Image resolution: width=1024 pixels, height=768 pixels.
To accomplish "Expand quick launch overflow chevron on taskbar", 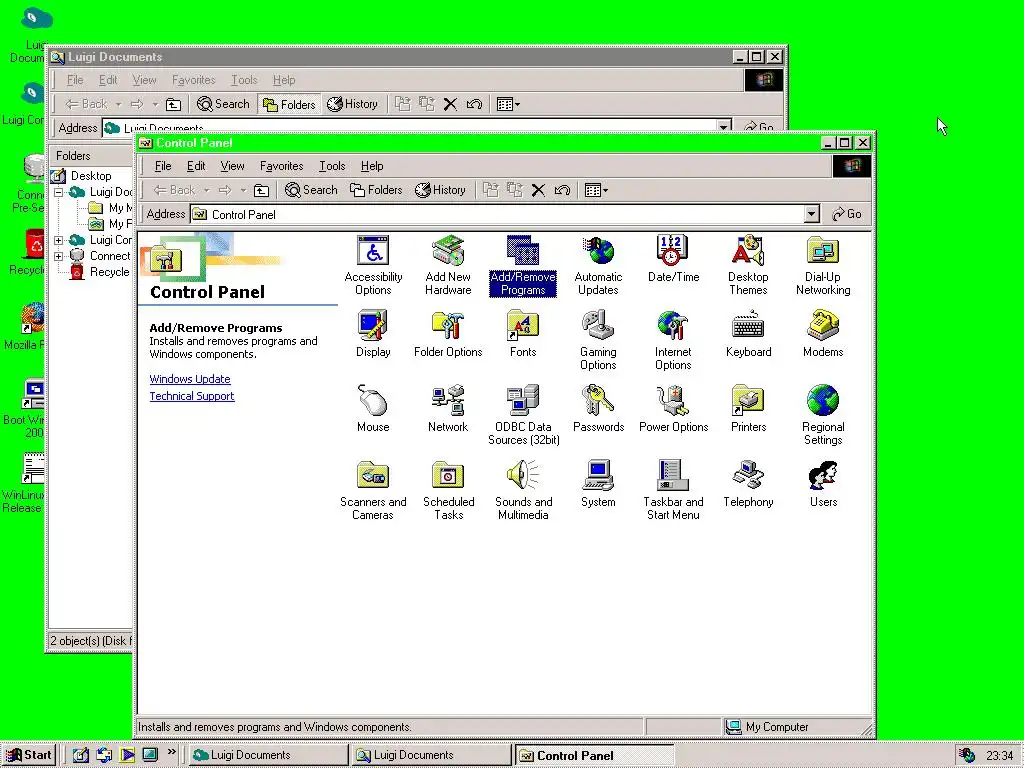I will [x=172, y=752].
